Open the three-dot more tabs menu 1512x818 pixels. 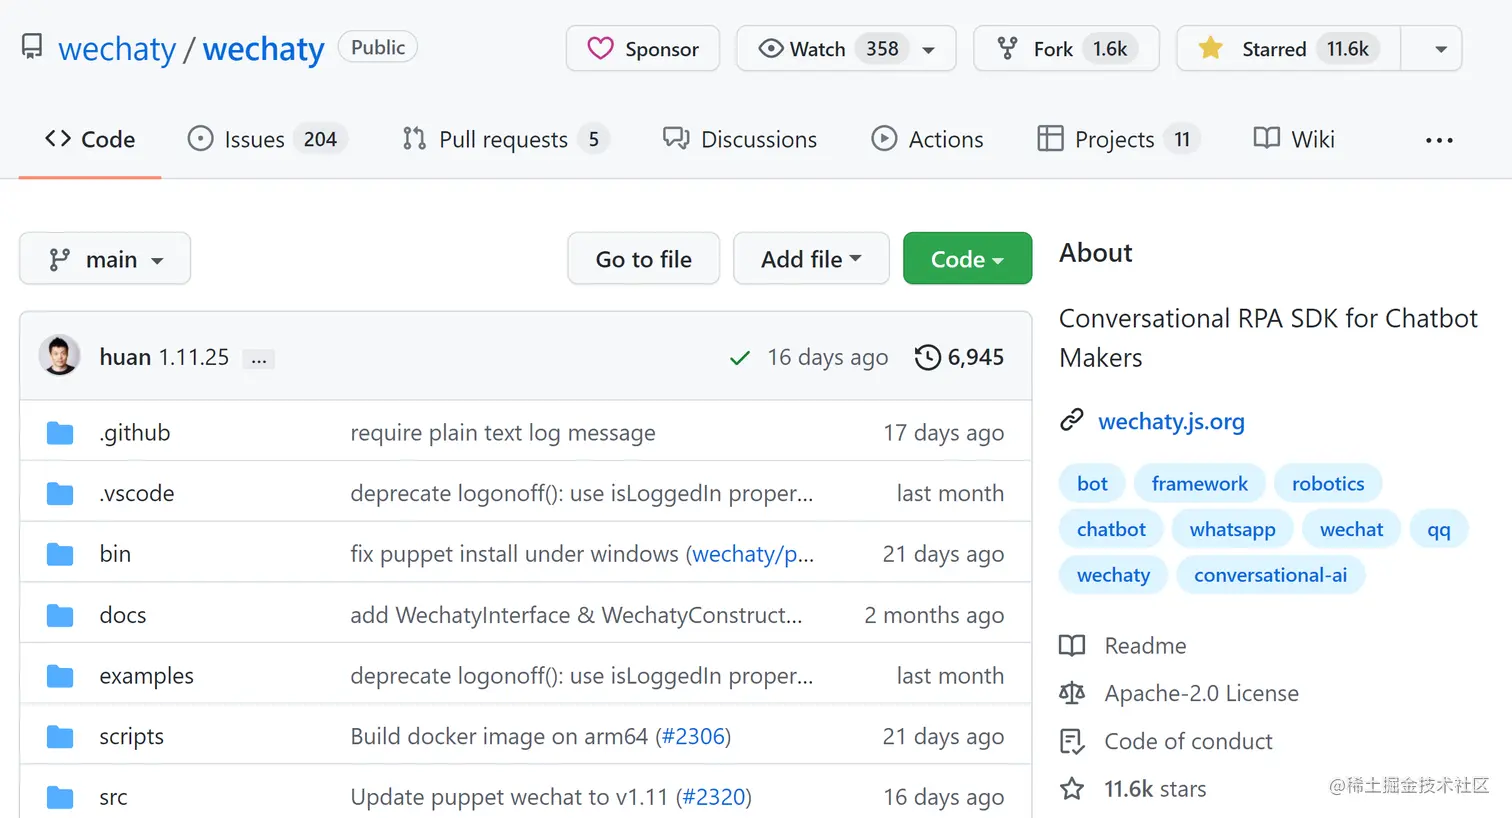pos(1439,140)
